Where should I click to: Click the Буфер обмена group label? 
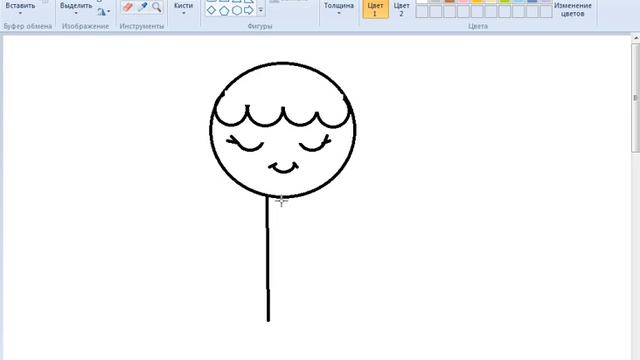tap(28, 26)
